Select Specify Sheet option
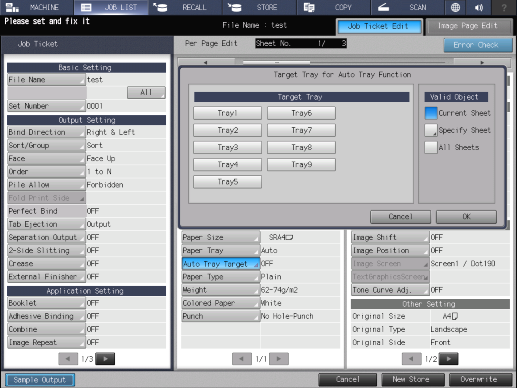The image size is (517, 388). (431, 130)
